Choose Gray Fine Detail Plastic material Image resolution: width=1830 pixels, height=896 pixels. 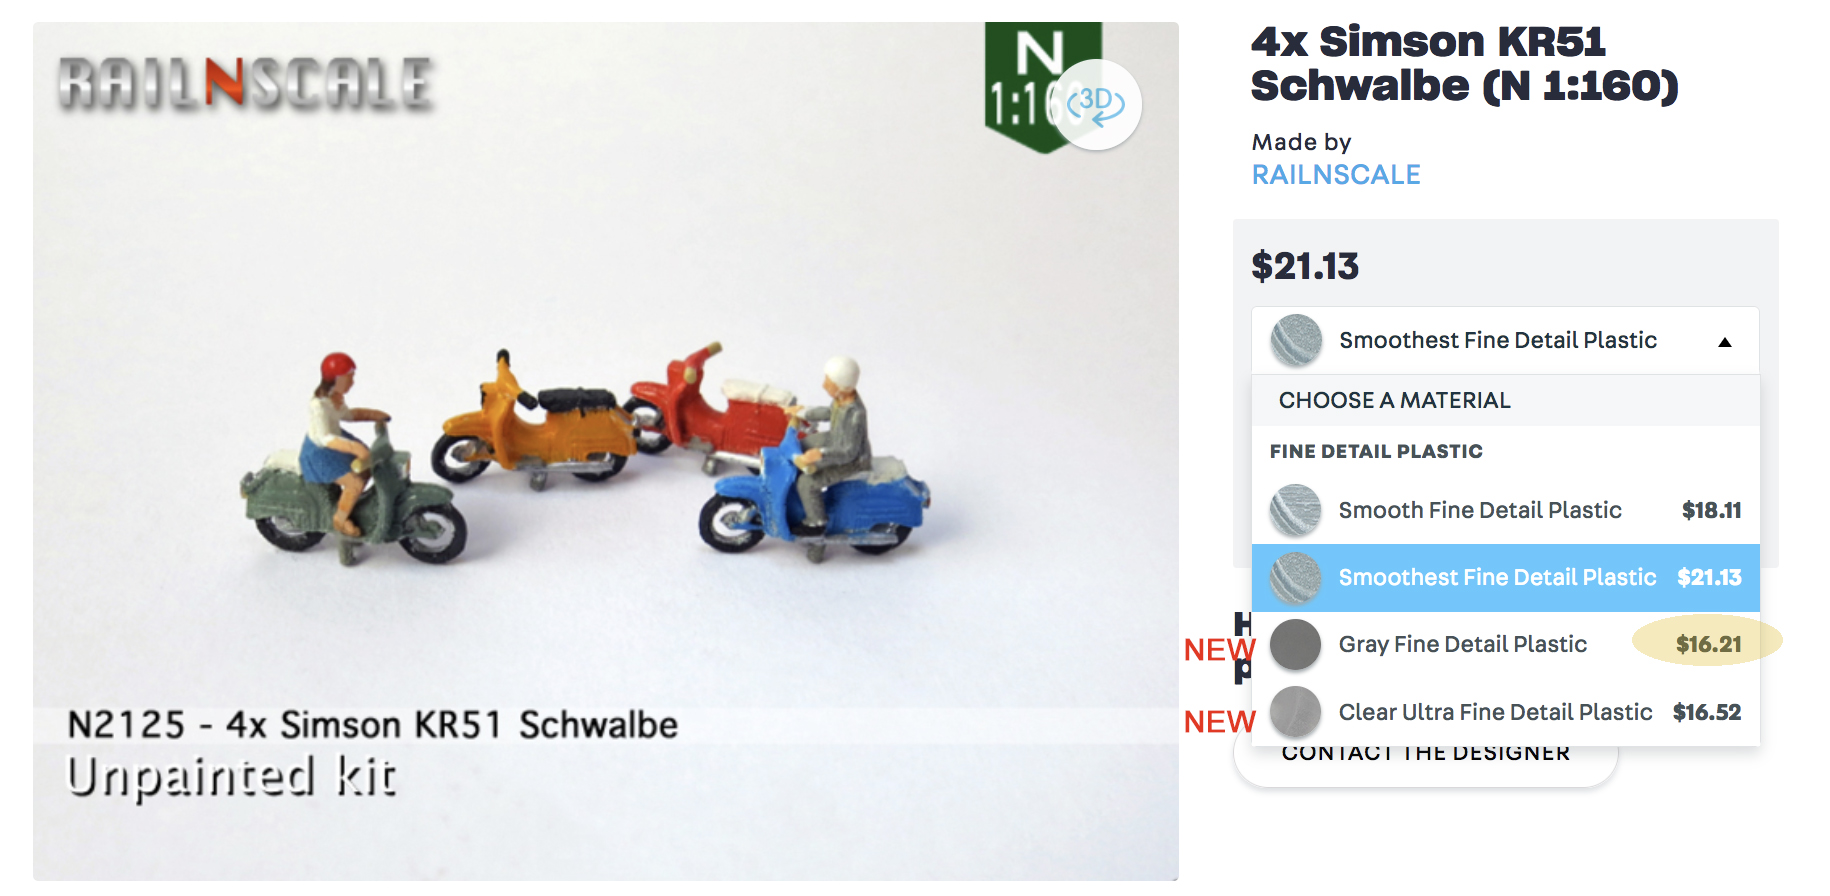(x=1462, y=645)
